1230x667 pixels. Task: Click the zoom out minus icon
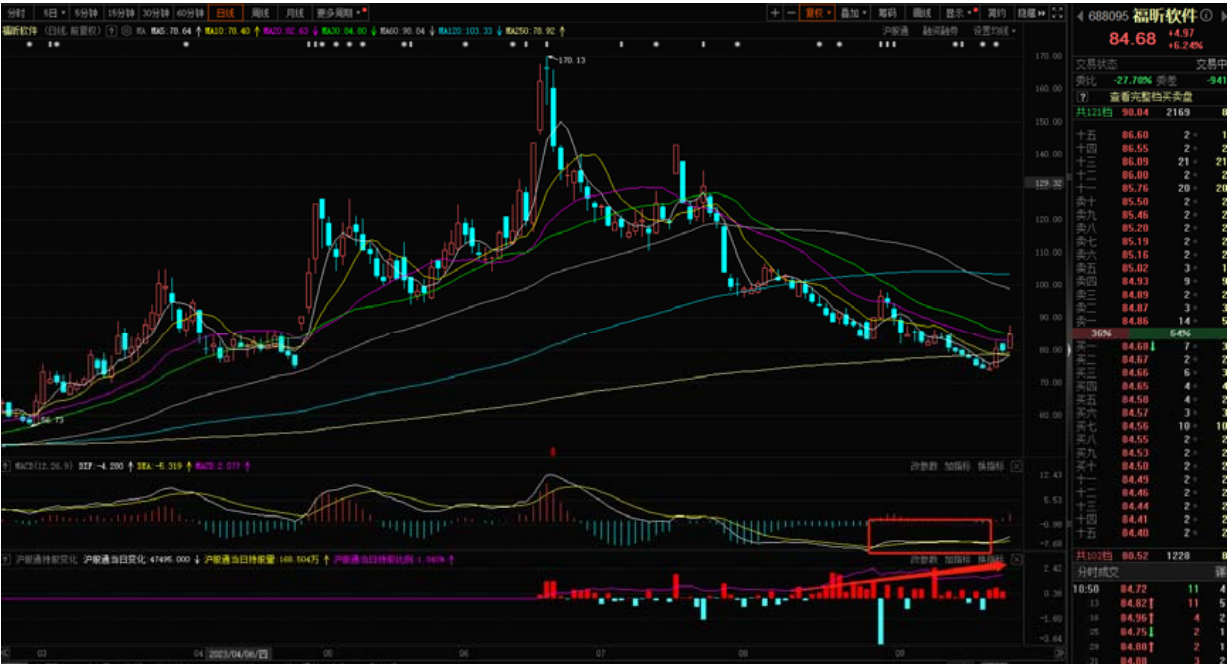click(x=791, y=13)
